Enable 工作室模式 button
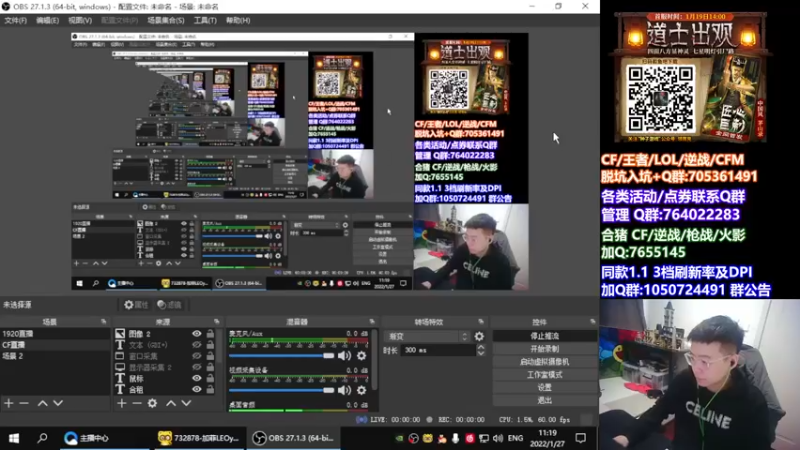The width and height of the screenshot is (800, 450). (x=544, y=374)
